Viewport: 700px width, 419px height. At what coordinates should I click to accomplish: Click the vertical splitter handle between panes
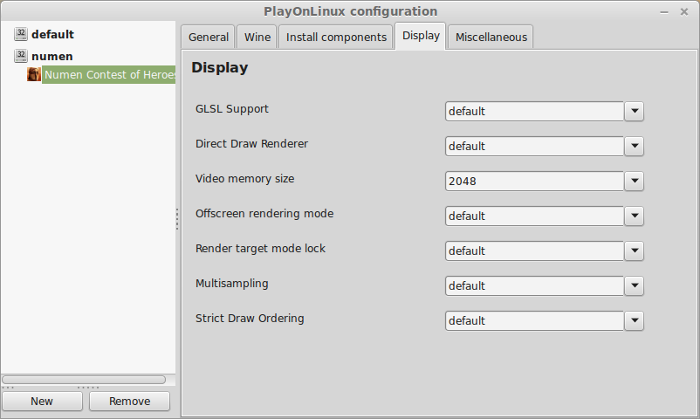point(177,219)
